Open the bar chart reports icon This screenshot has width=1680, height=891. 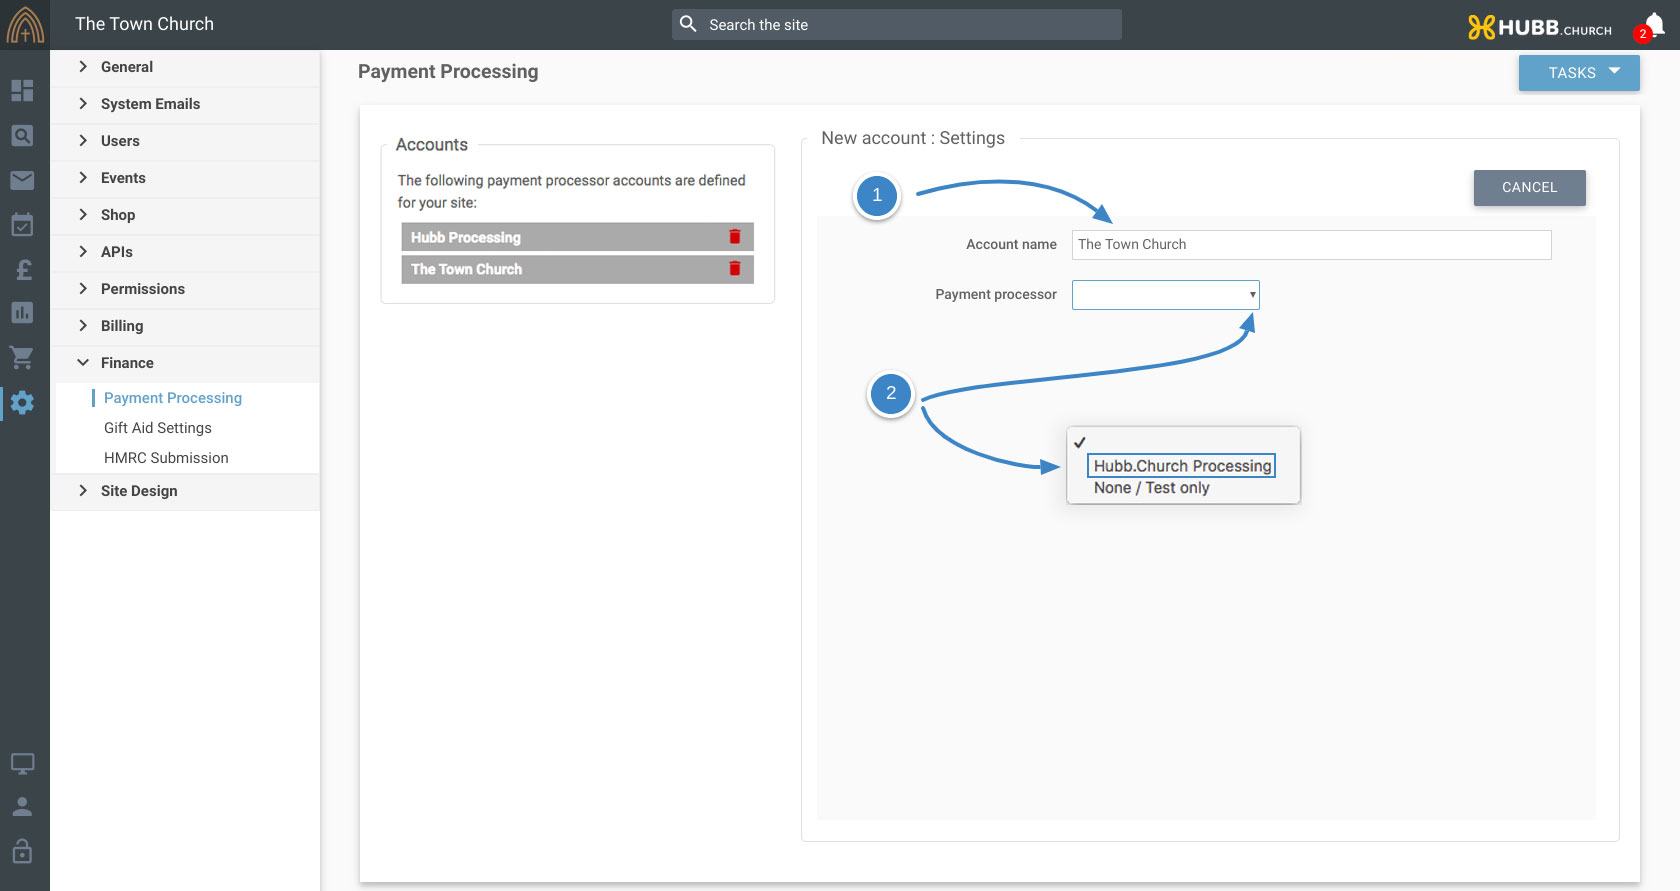22,313
